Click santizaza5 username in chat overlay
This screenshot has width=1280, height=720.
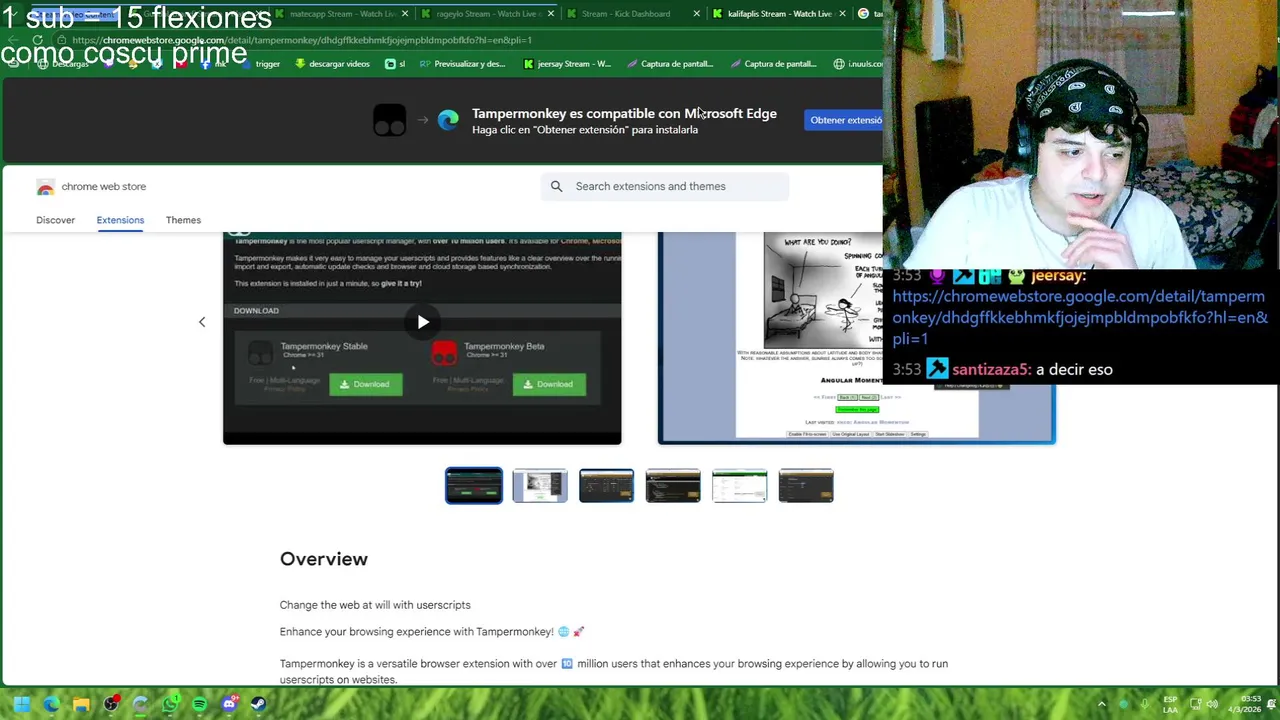coord(991,369)
